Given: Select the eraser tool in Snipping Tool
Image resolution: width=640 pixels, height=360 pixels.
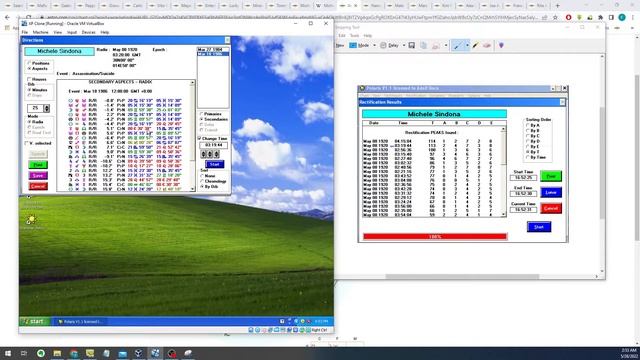Looking at the screenshot, I should (x=487, y=46).
